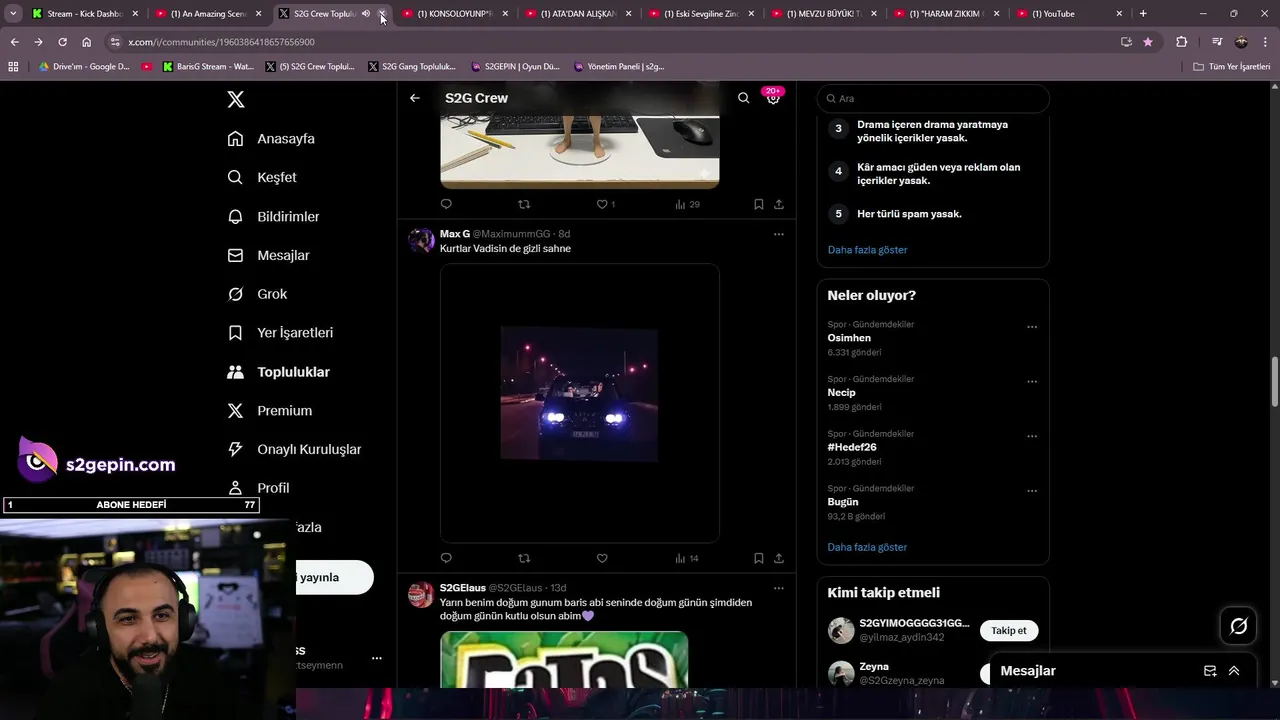The image size is (1280, 720).
Task: Bookmark the desk photo post
Action: pos(758,204)
